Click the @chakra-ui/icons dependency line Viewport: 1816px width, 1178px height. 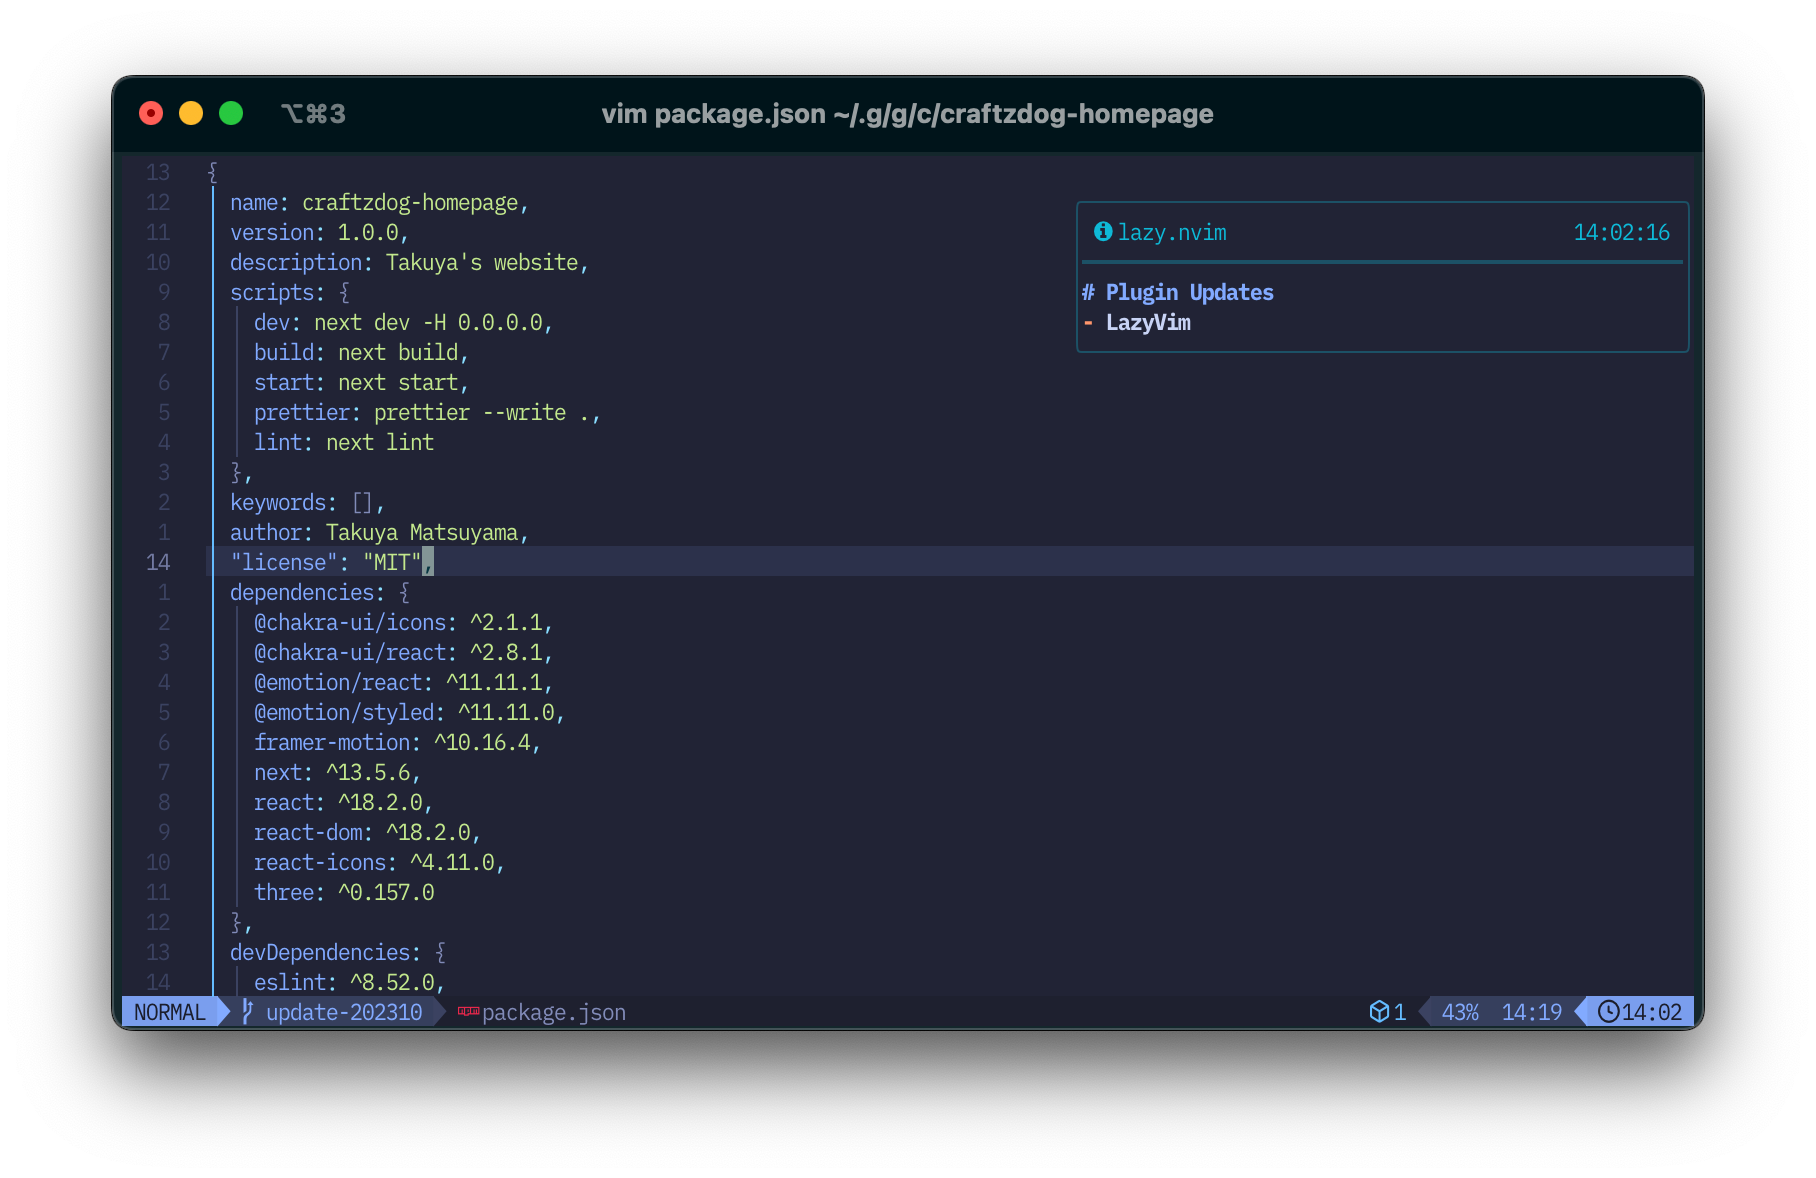pos(403,622)
